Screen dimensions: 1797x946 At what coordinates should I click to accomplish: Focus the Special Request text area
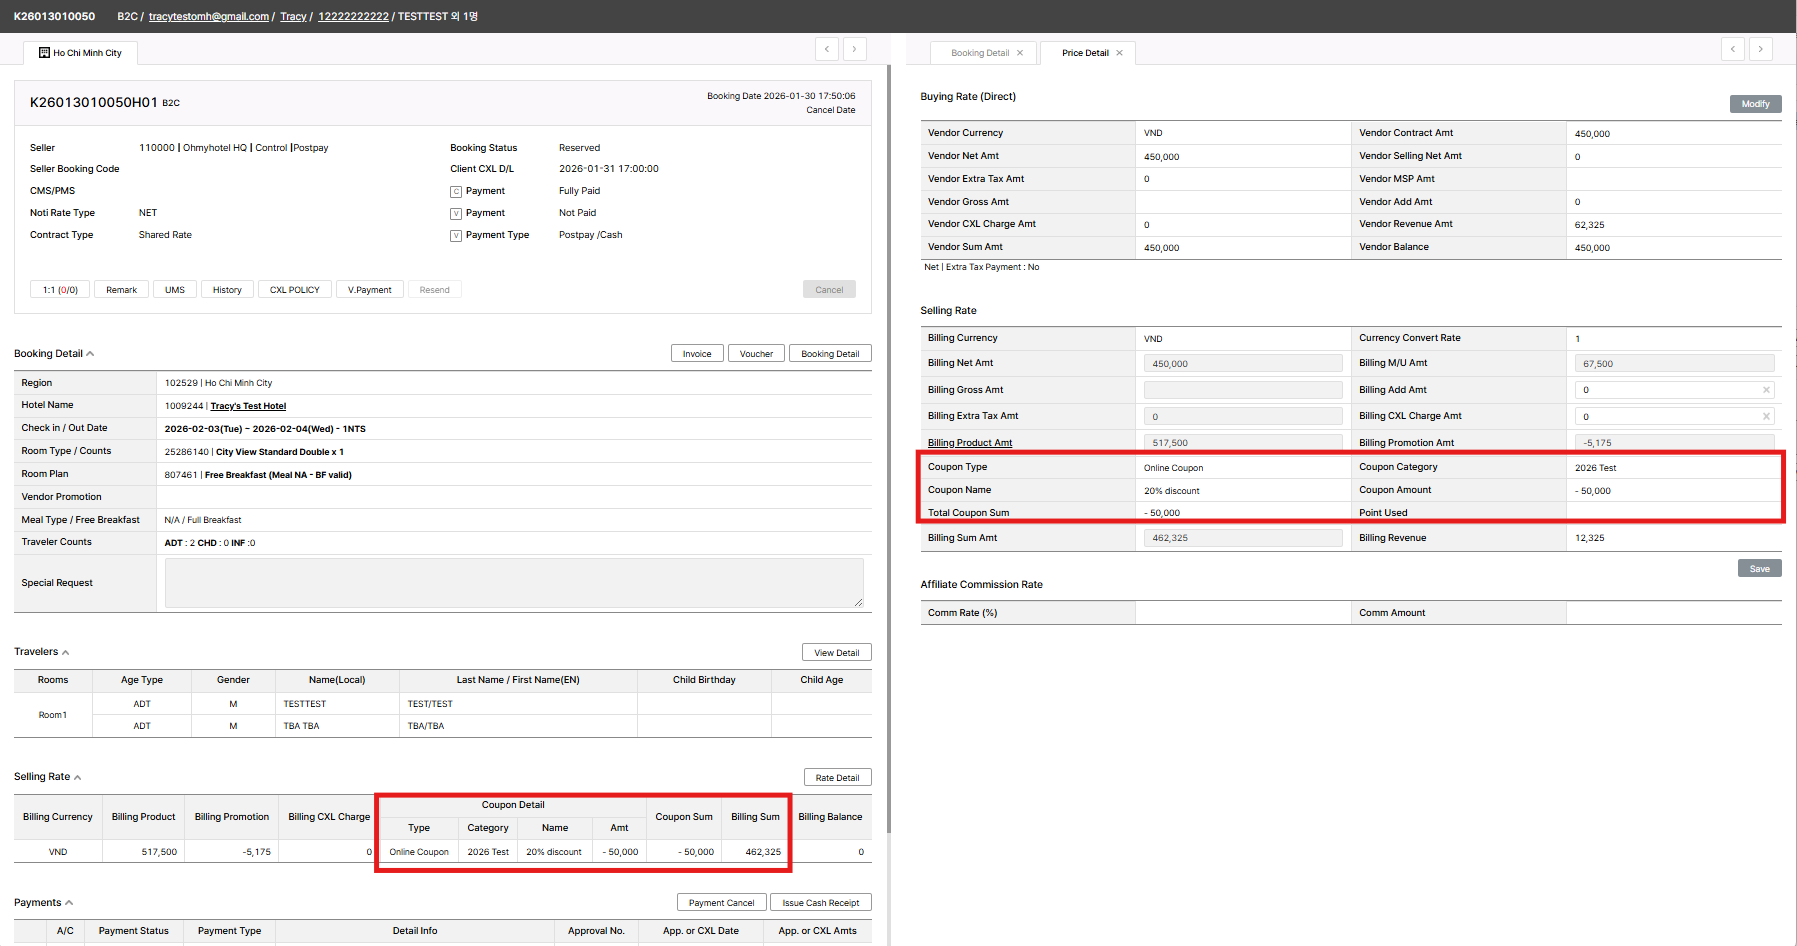(x=514, y=583)
